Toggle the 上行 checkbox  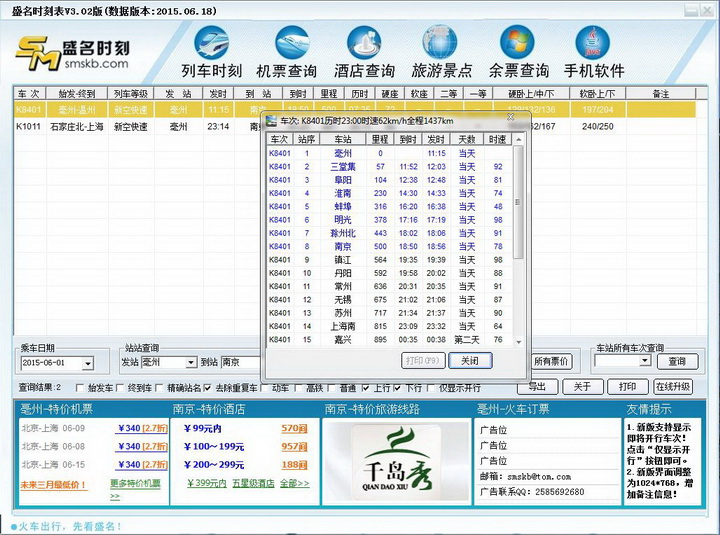tap(366, 388)
